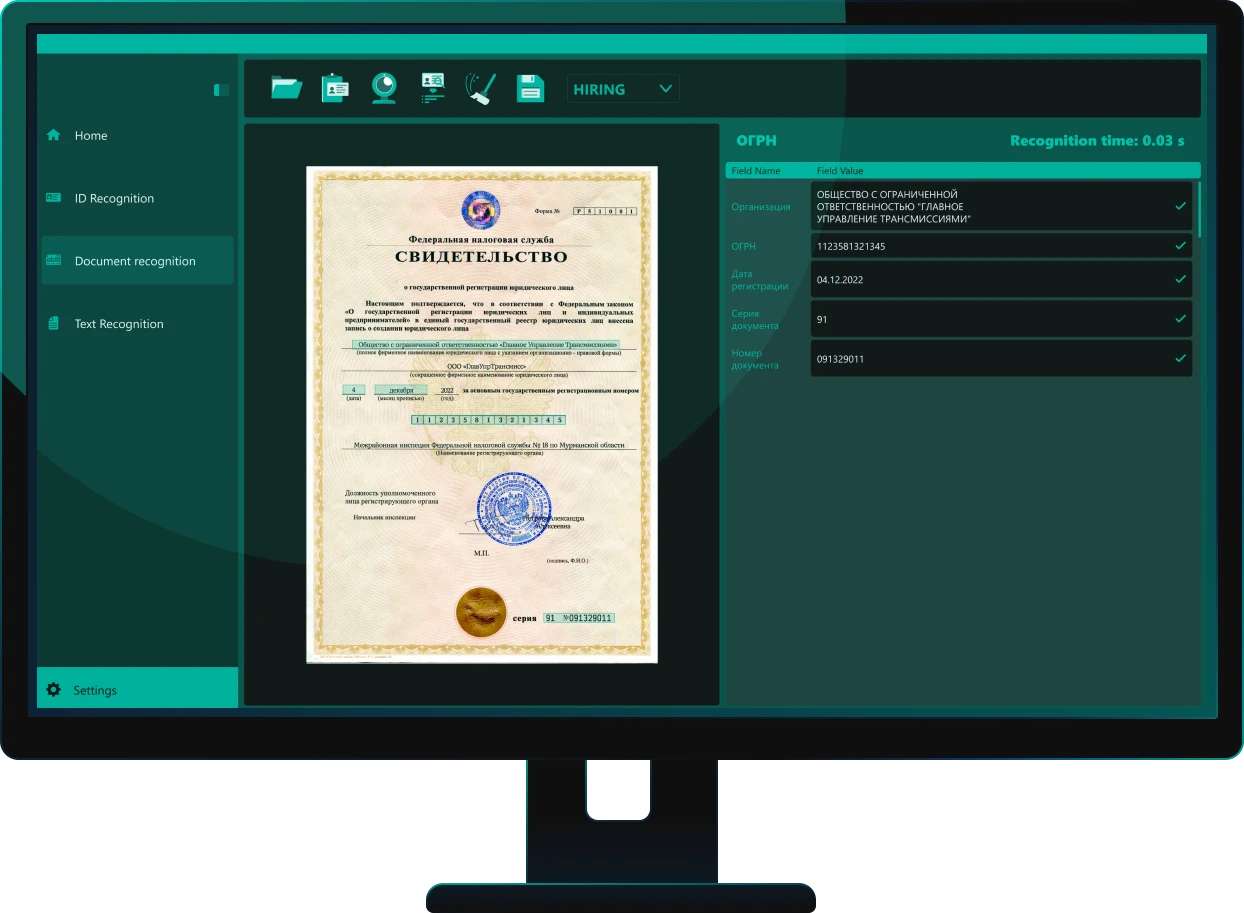1244x913 pixels.
Task: Click the recognize document scan icon
Action: [x=432, y=88]
